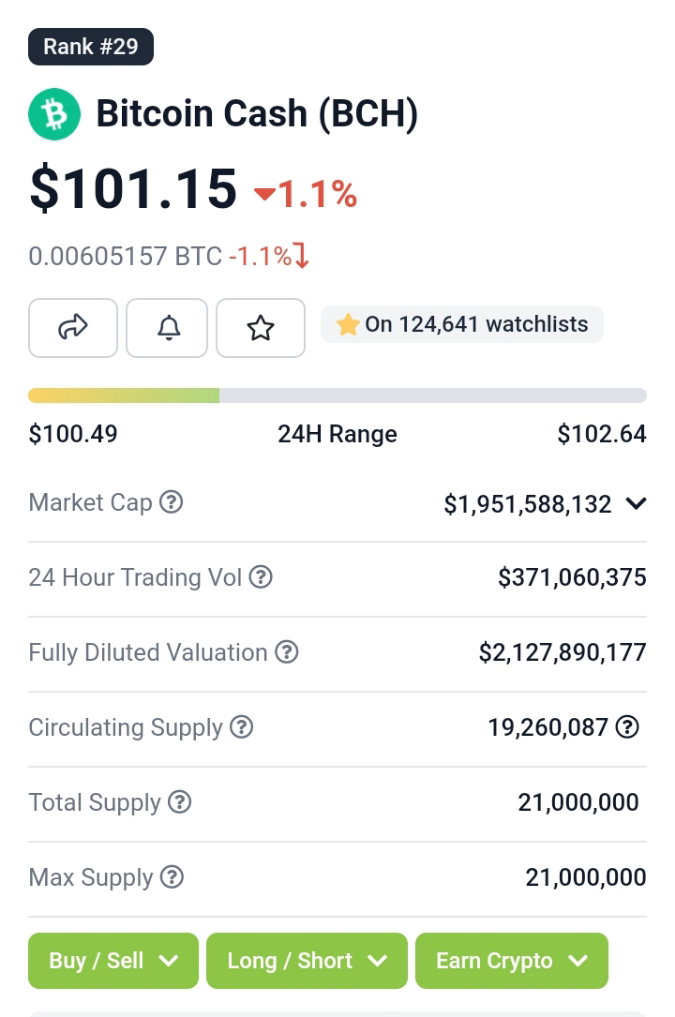Open the Buy / Sell dropdown
This screenshot has height=1017, width=675.
[113, 961]
